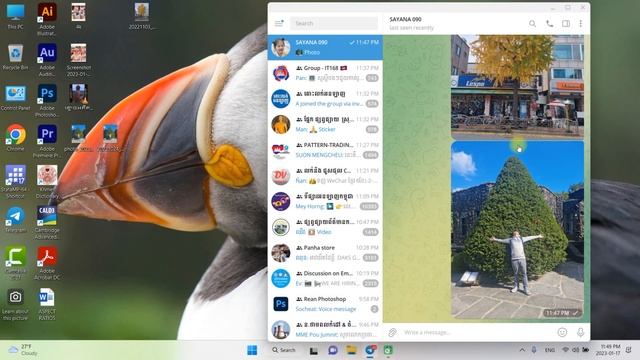The width and height of the screenshot is (640, 360).
Task: Open Google Chrome desktop shortcut
Action: click(x=15, y=138)
